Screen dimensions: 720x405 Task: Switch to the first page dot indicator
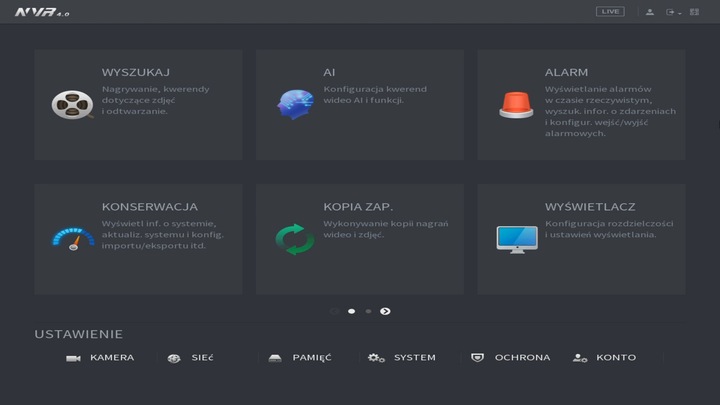tap(351, 311)
